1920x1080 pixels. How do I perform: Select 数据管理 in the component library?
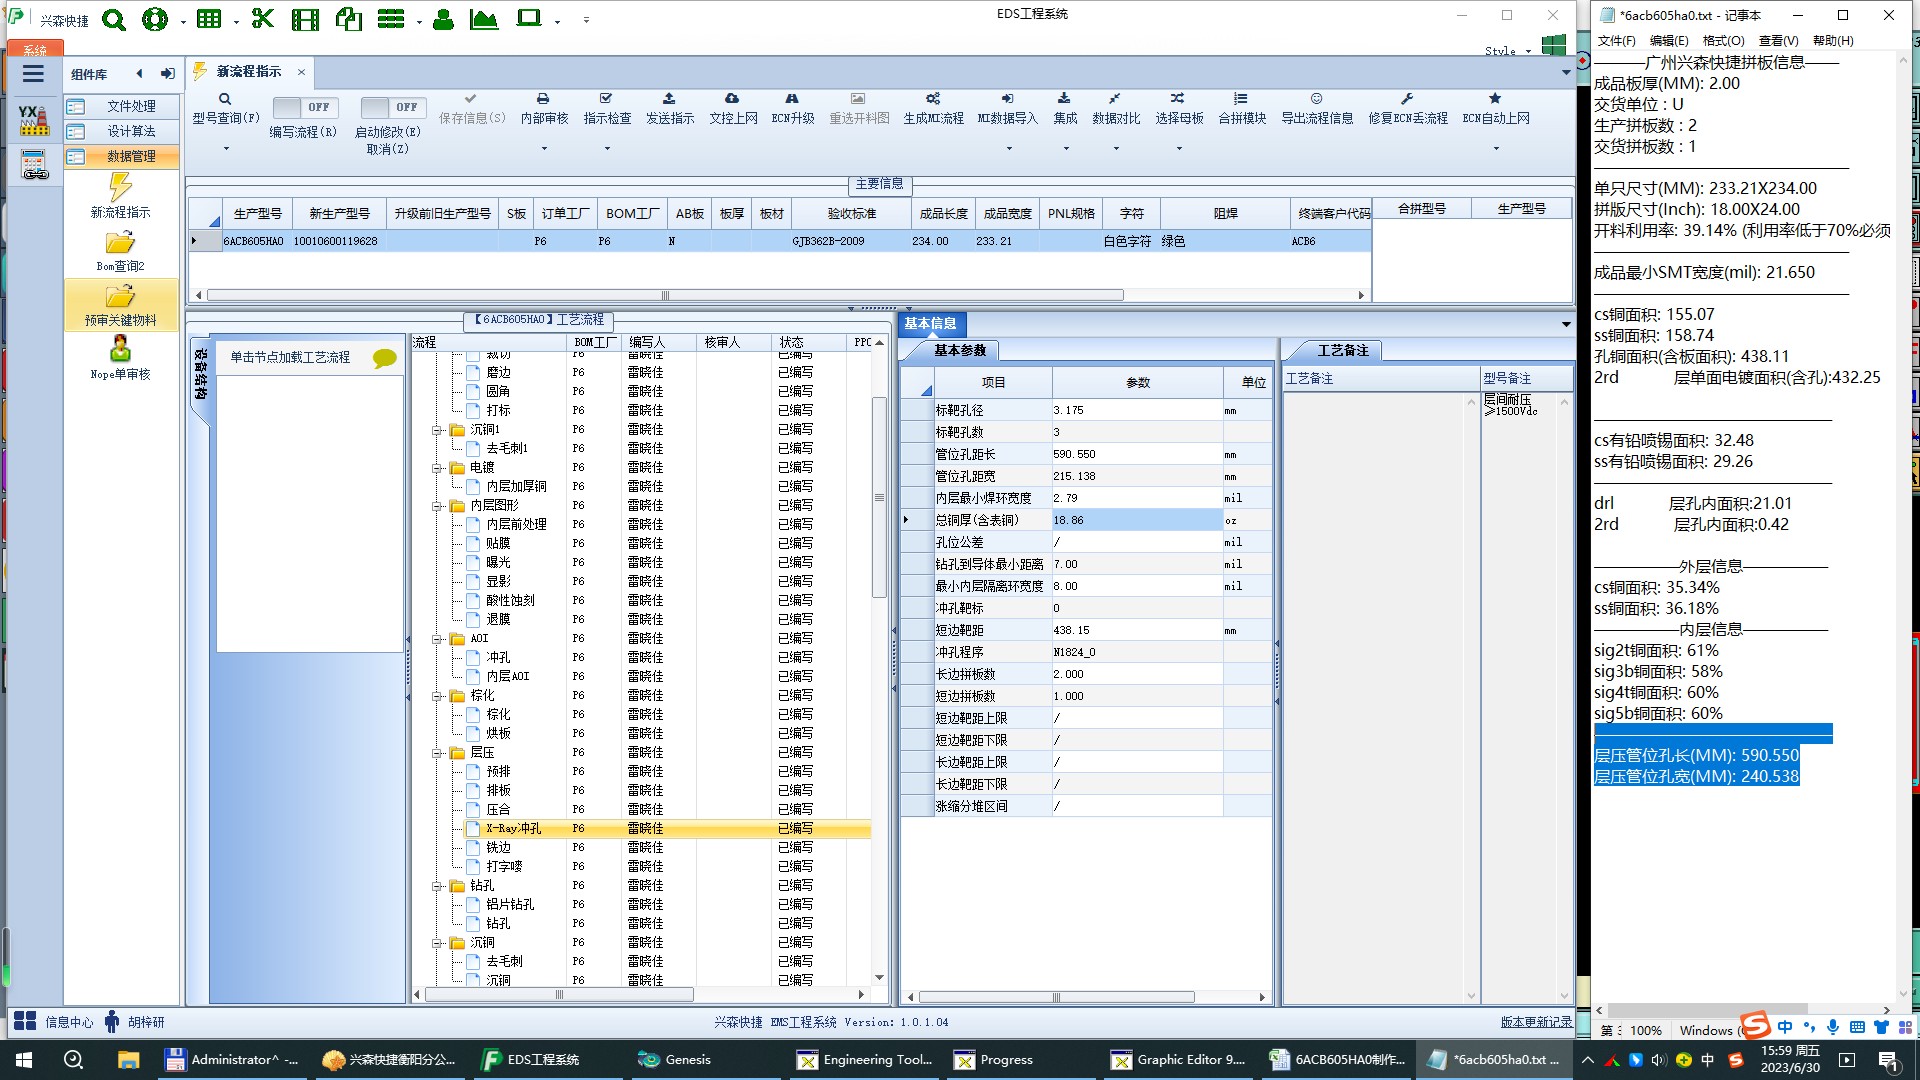(131, 157)
